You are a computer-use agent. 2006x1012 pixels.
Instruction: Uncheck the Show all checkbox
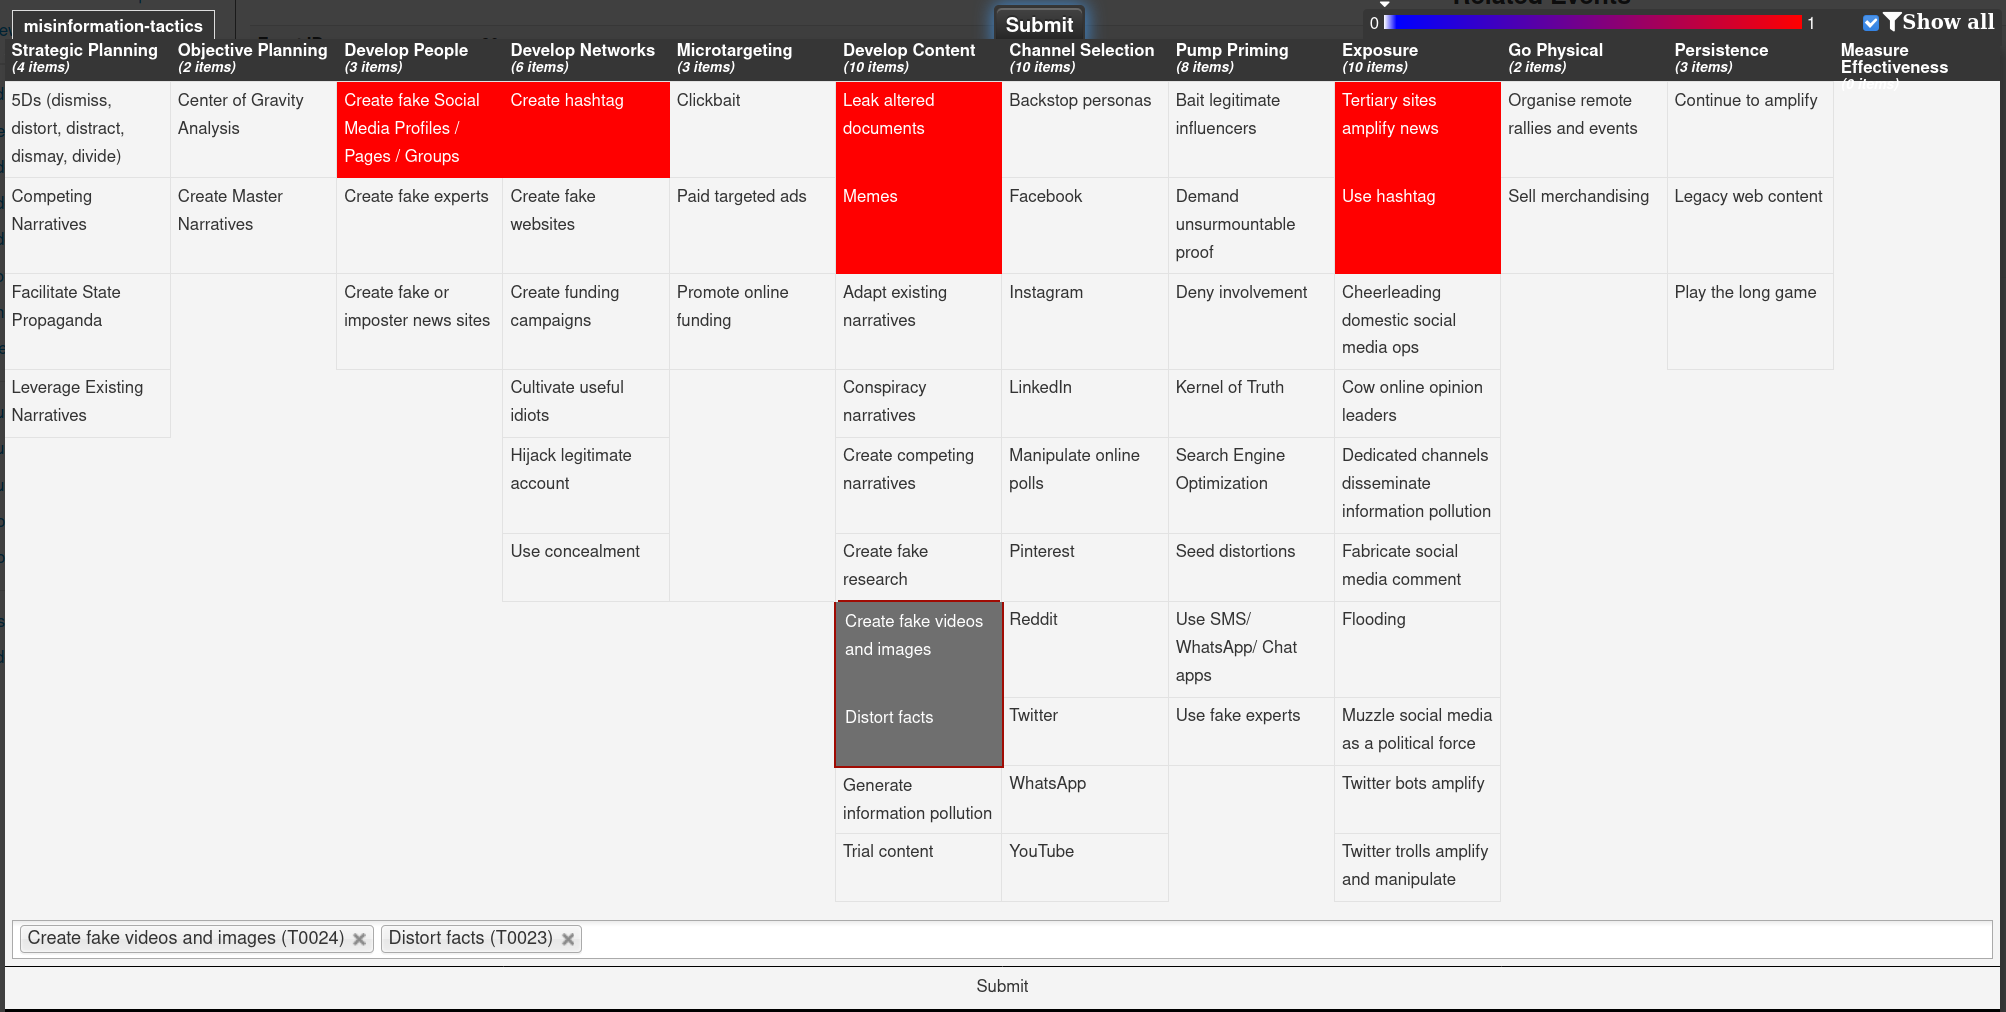click(x=1870, y=23)
